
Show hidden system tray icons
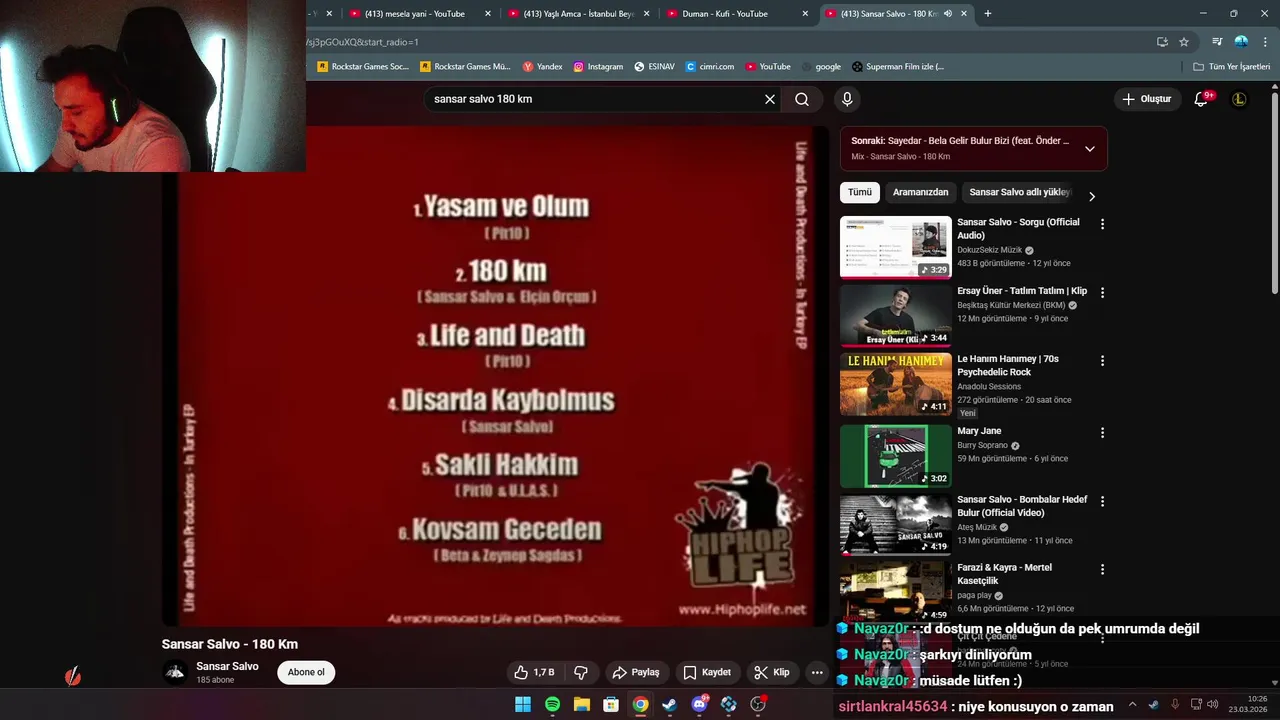[x=1132, y=704]
